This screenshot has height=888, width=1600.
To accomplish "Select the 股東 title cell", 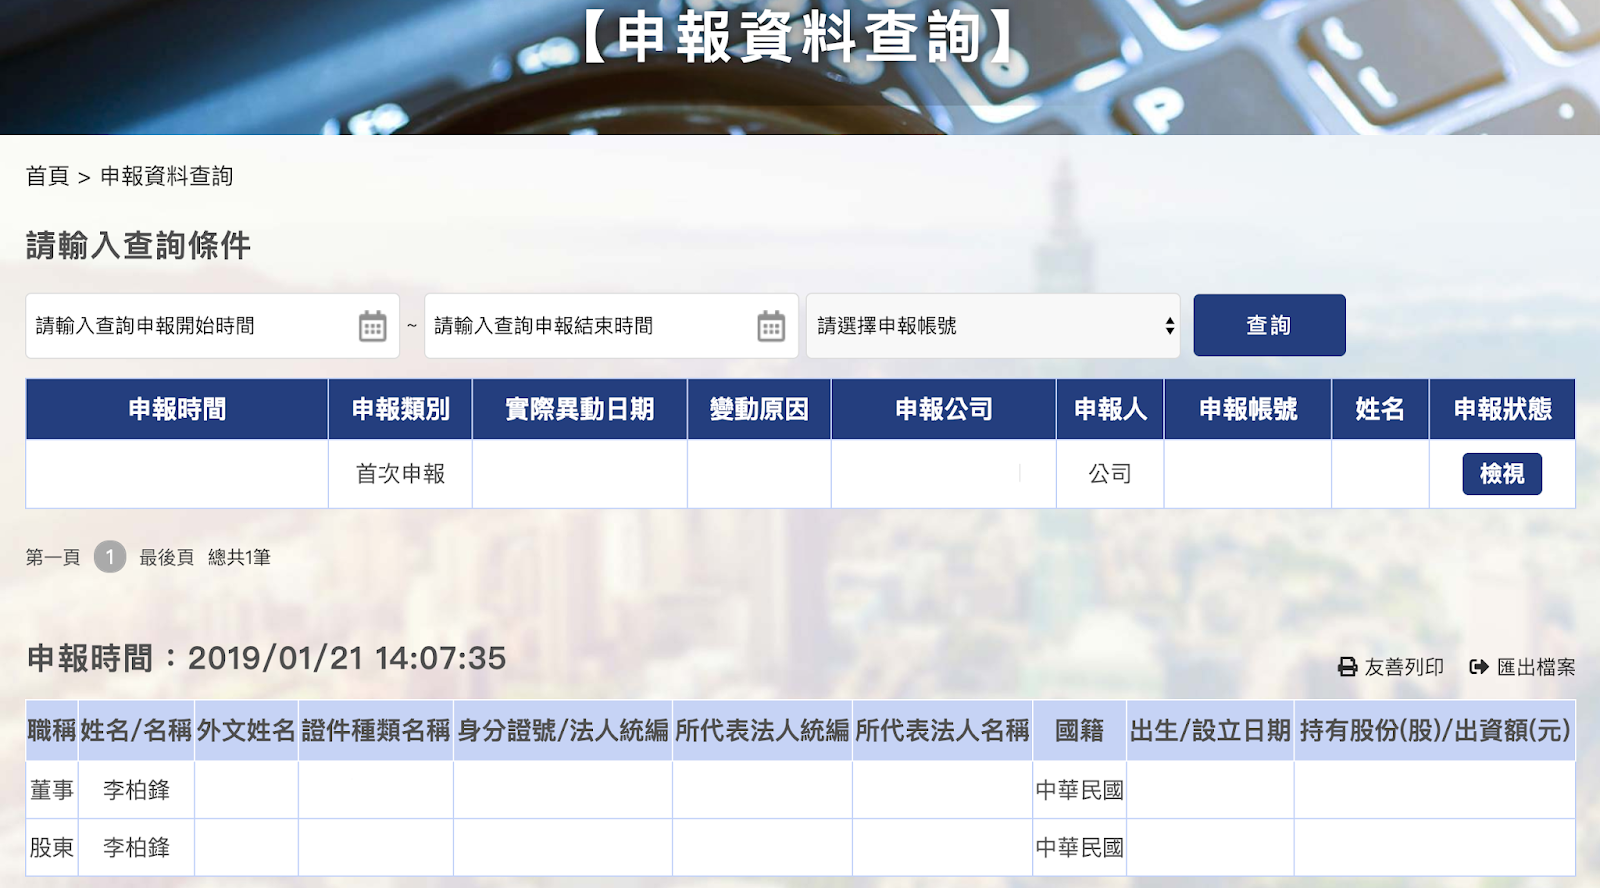I will pos(52,848).
